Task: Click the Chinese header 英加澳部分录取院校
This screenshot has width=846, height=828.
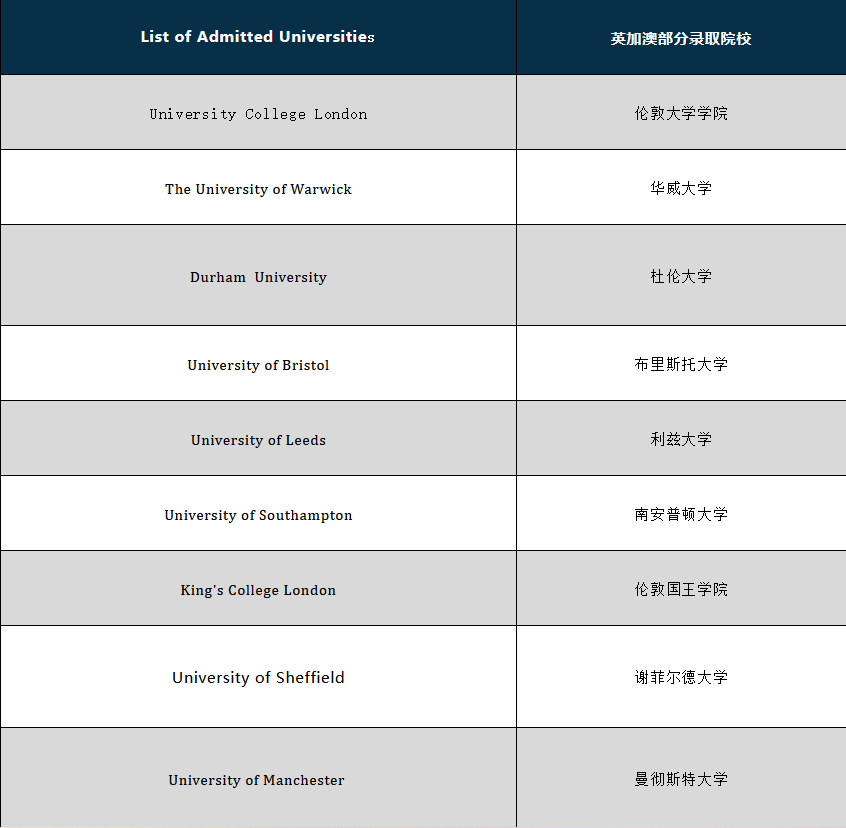Action: [681, 39]
